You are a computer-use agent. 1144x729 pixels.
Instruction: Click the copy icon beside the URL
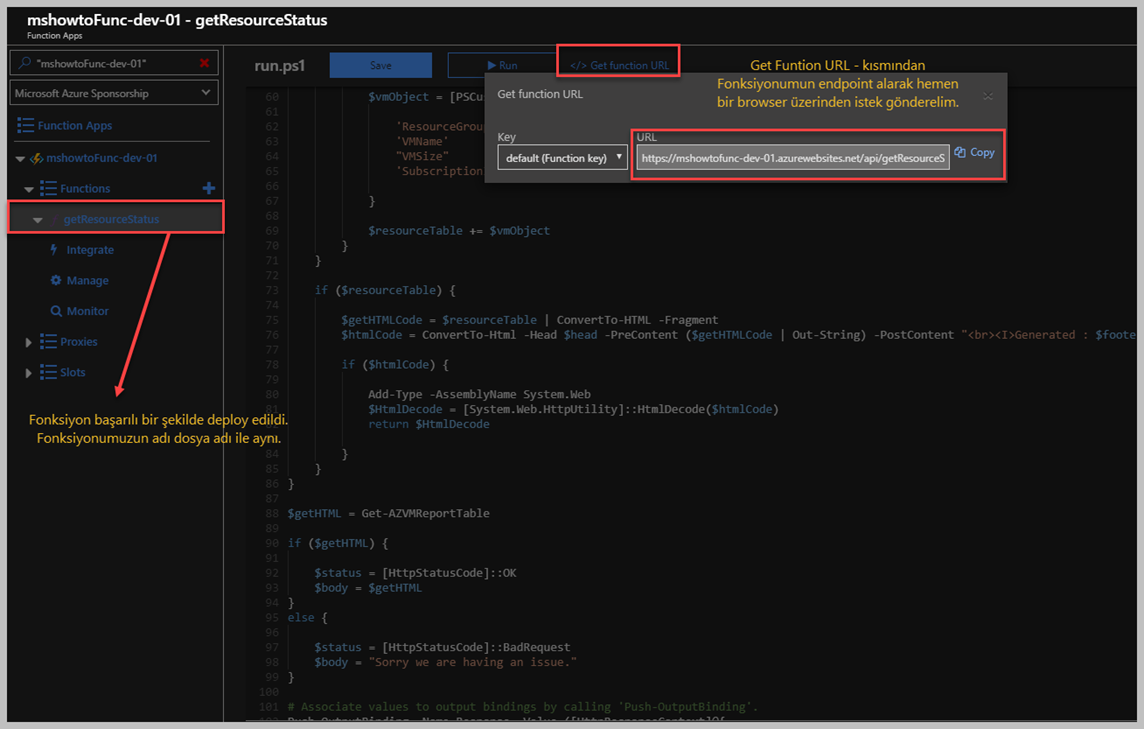(x=960, y=153)
